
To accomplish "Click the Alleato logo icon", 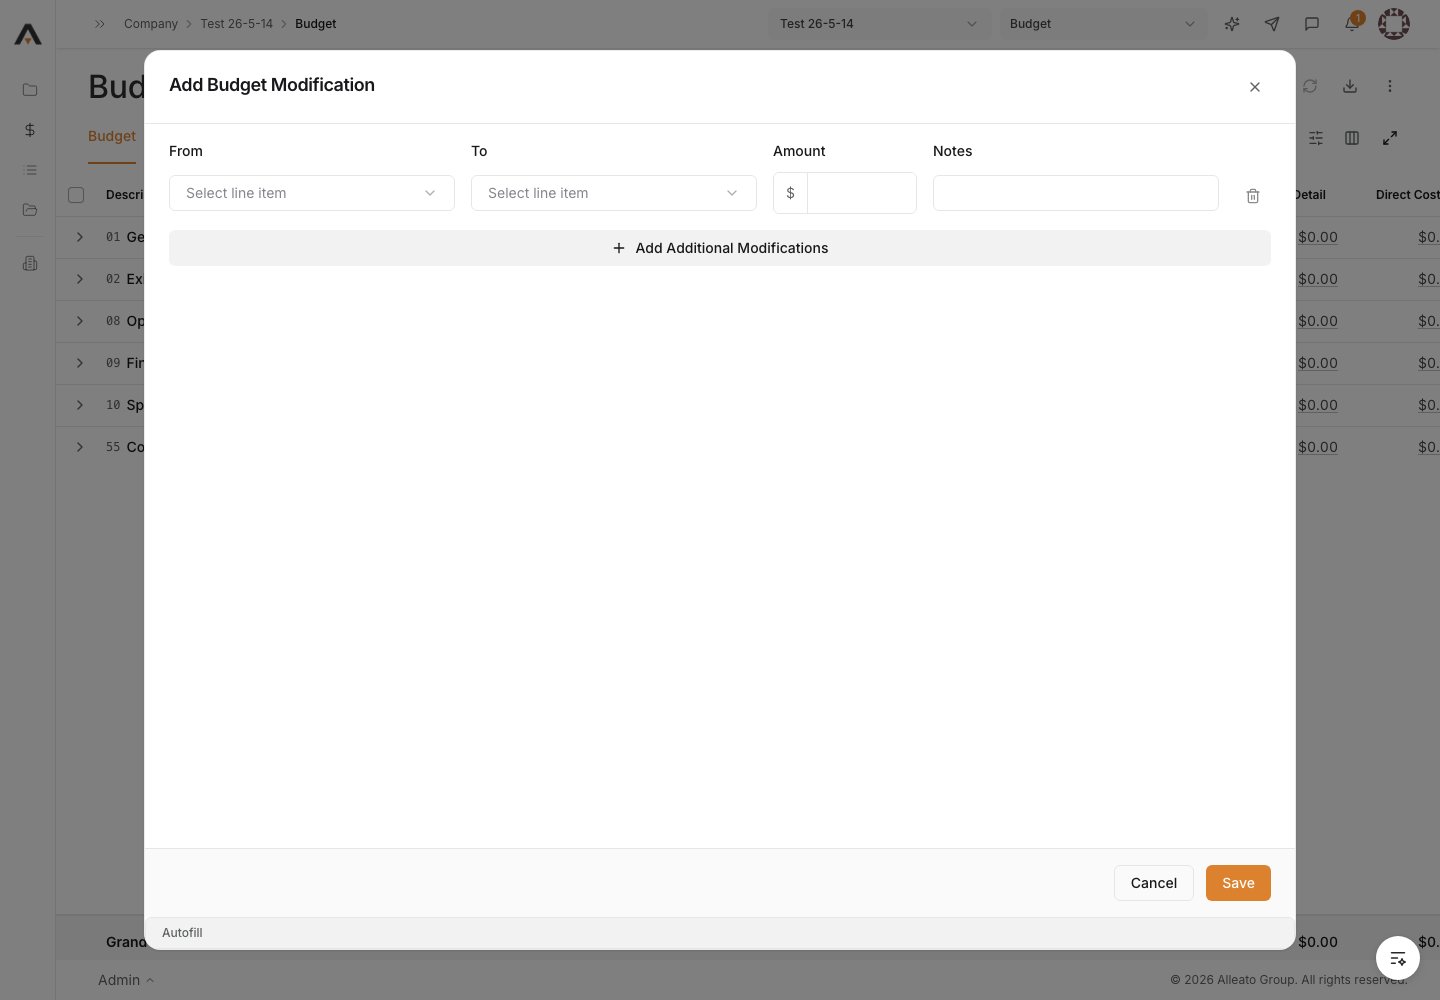I will (28, 35).
